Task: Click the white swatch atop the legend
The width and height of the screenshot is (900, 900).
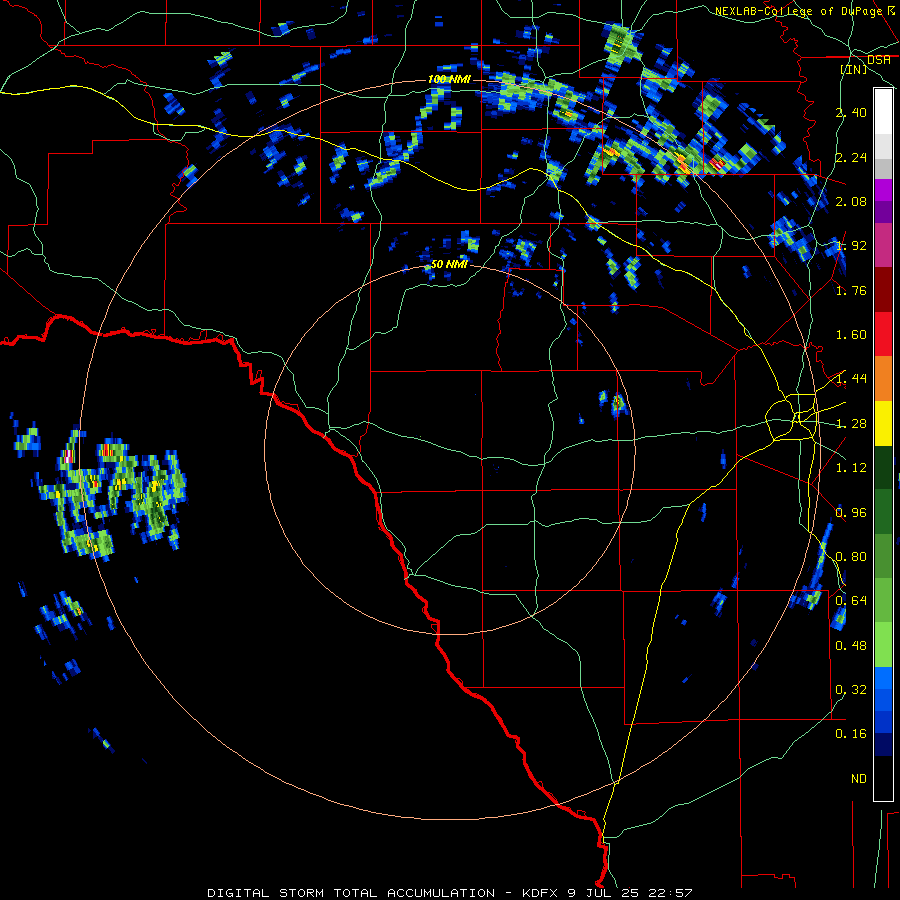Action: 883,112
